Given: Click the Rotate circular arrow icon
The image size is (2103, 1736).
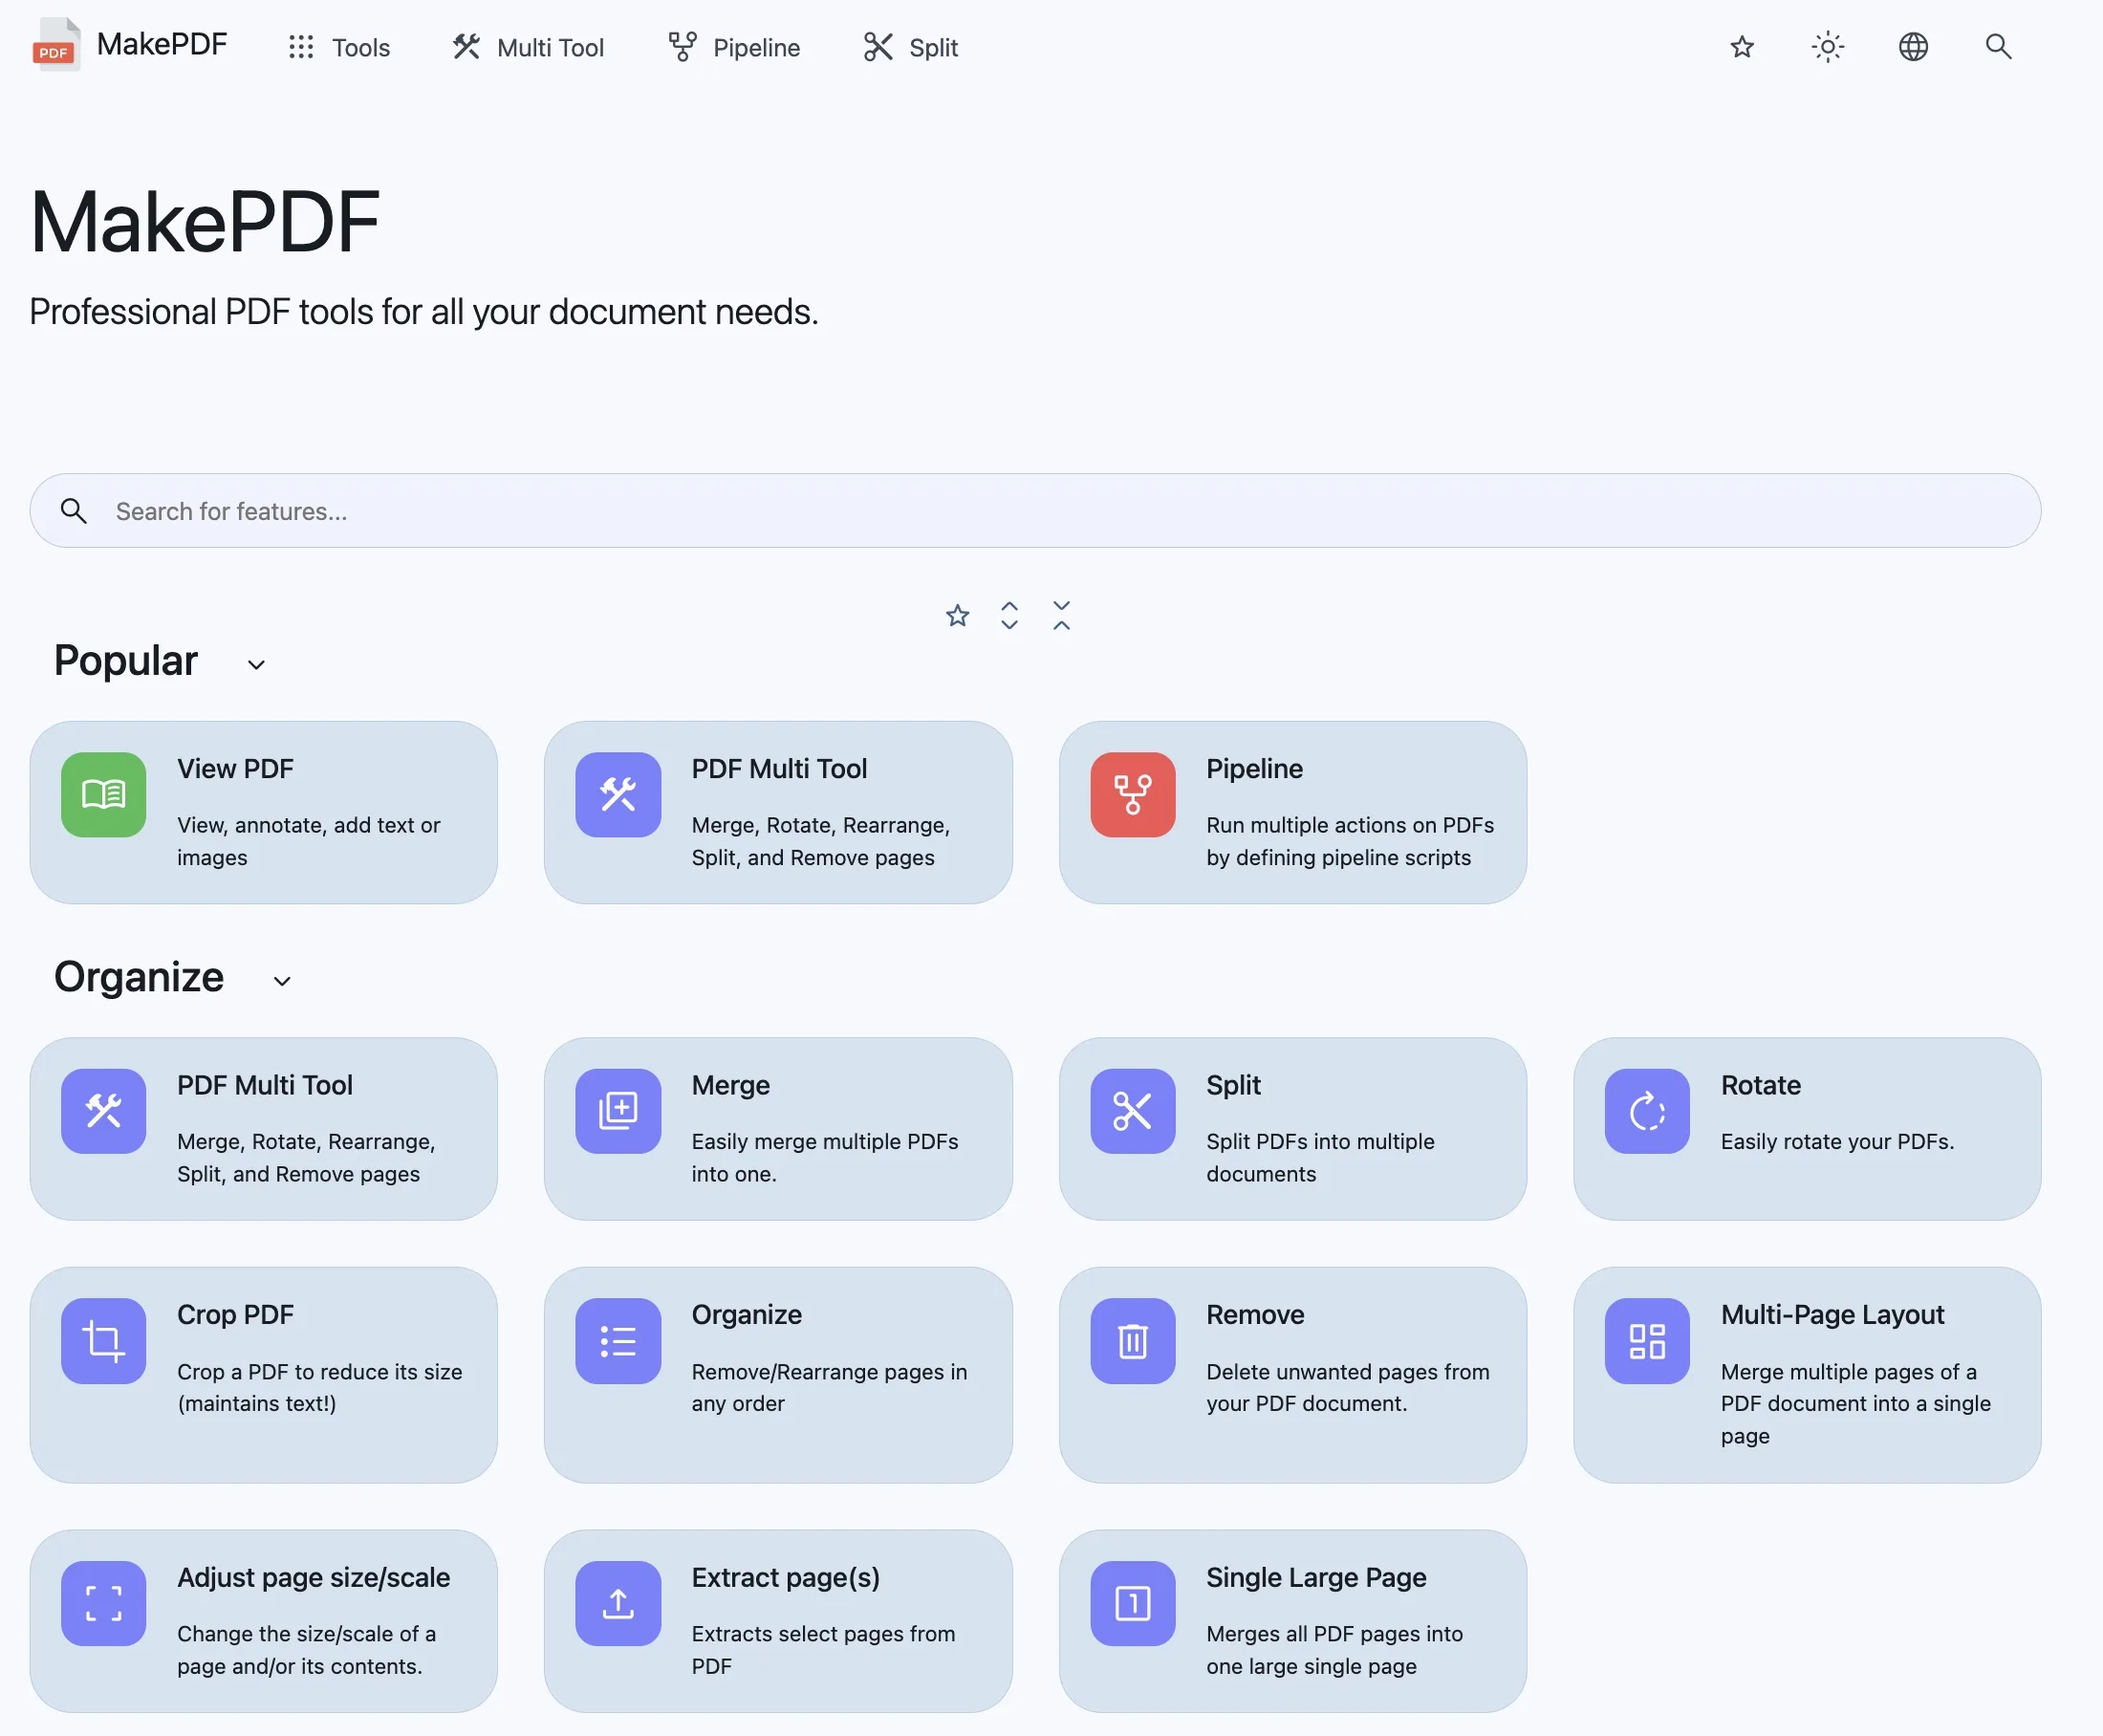Looking at the screenshot, I should (x=1647, y=1111).
